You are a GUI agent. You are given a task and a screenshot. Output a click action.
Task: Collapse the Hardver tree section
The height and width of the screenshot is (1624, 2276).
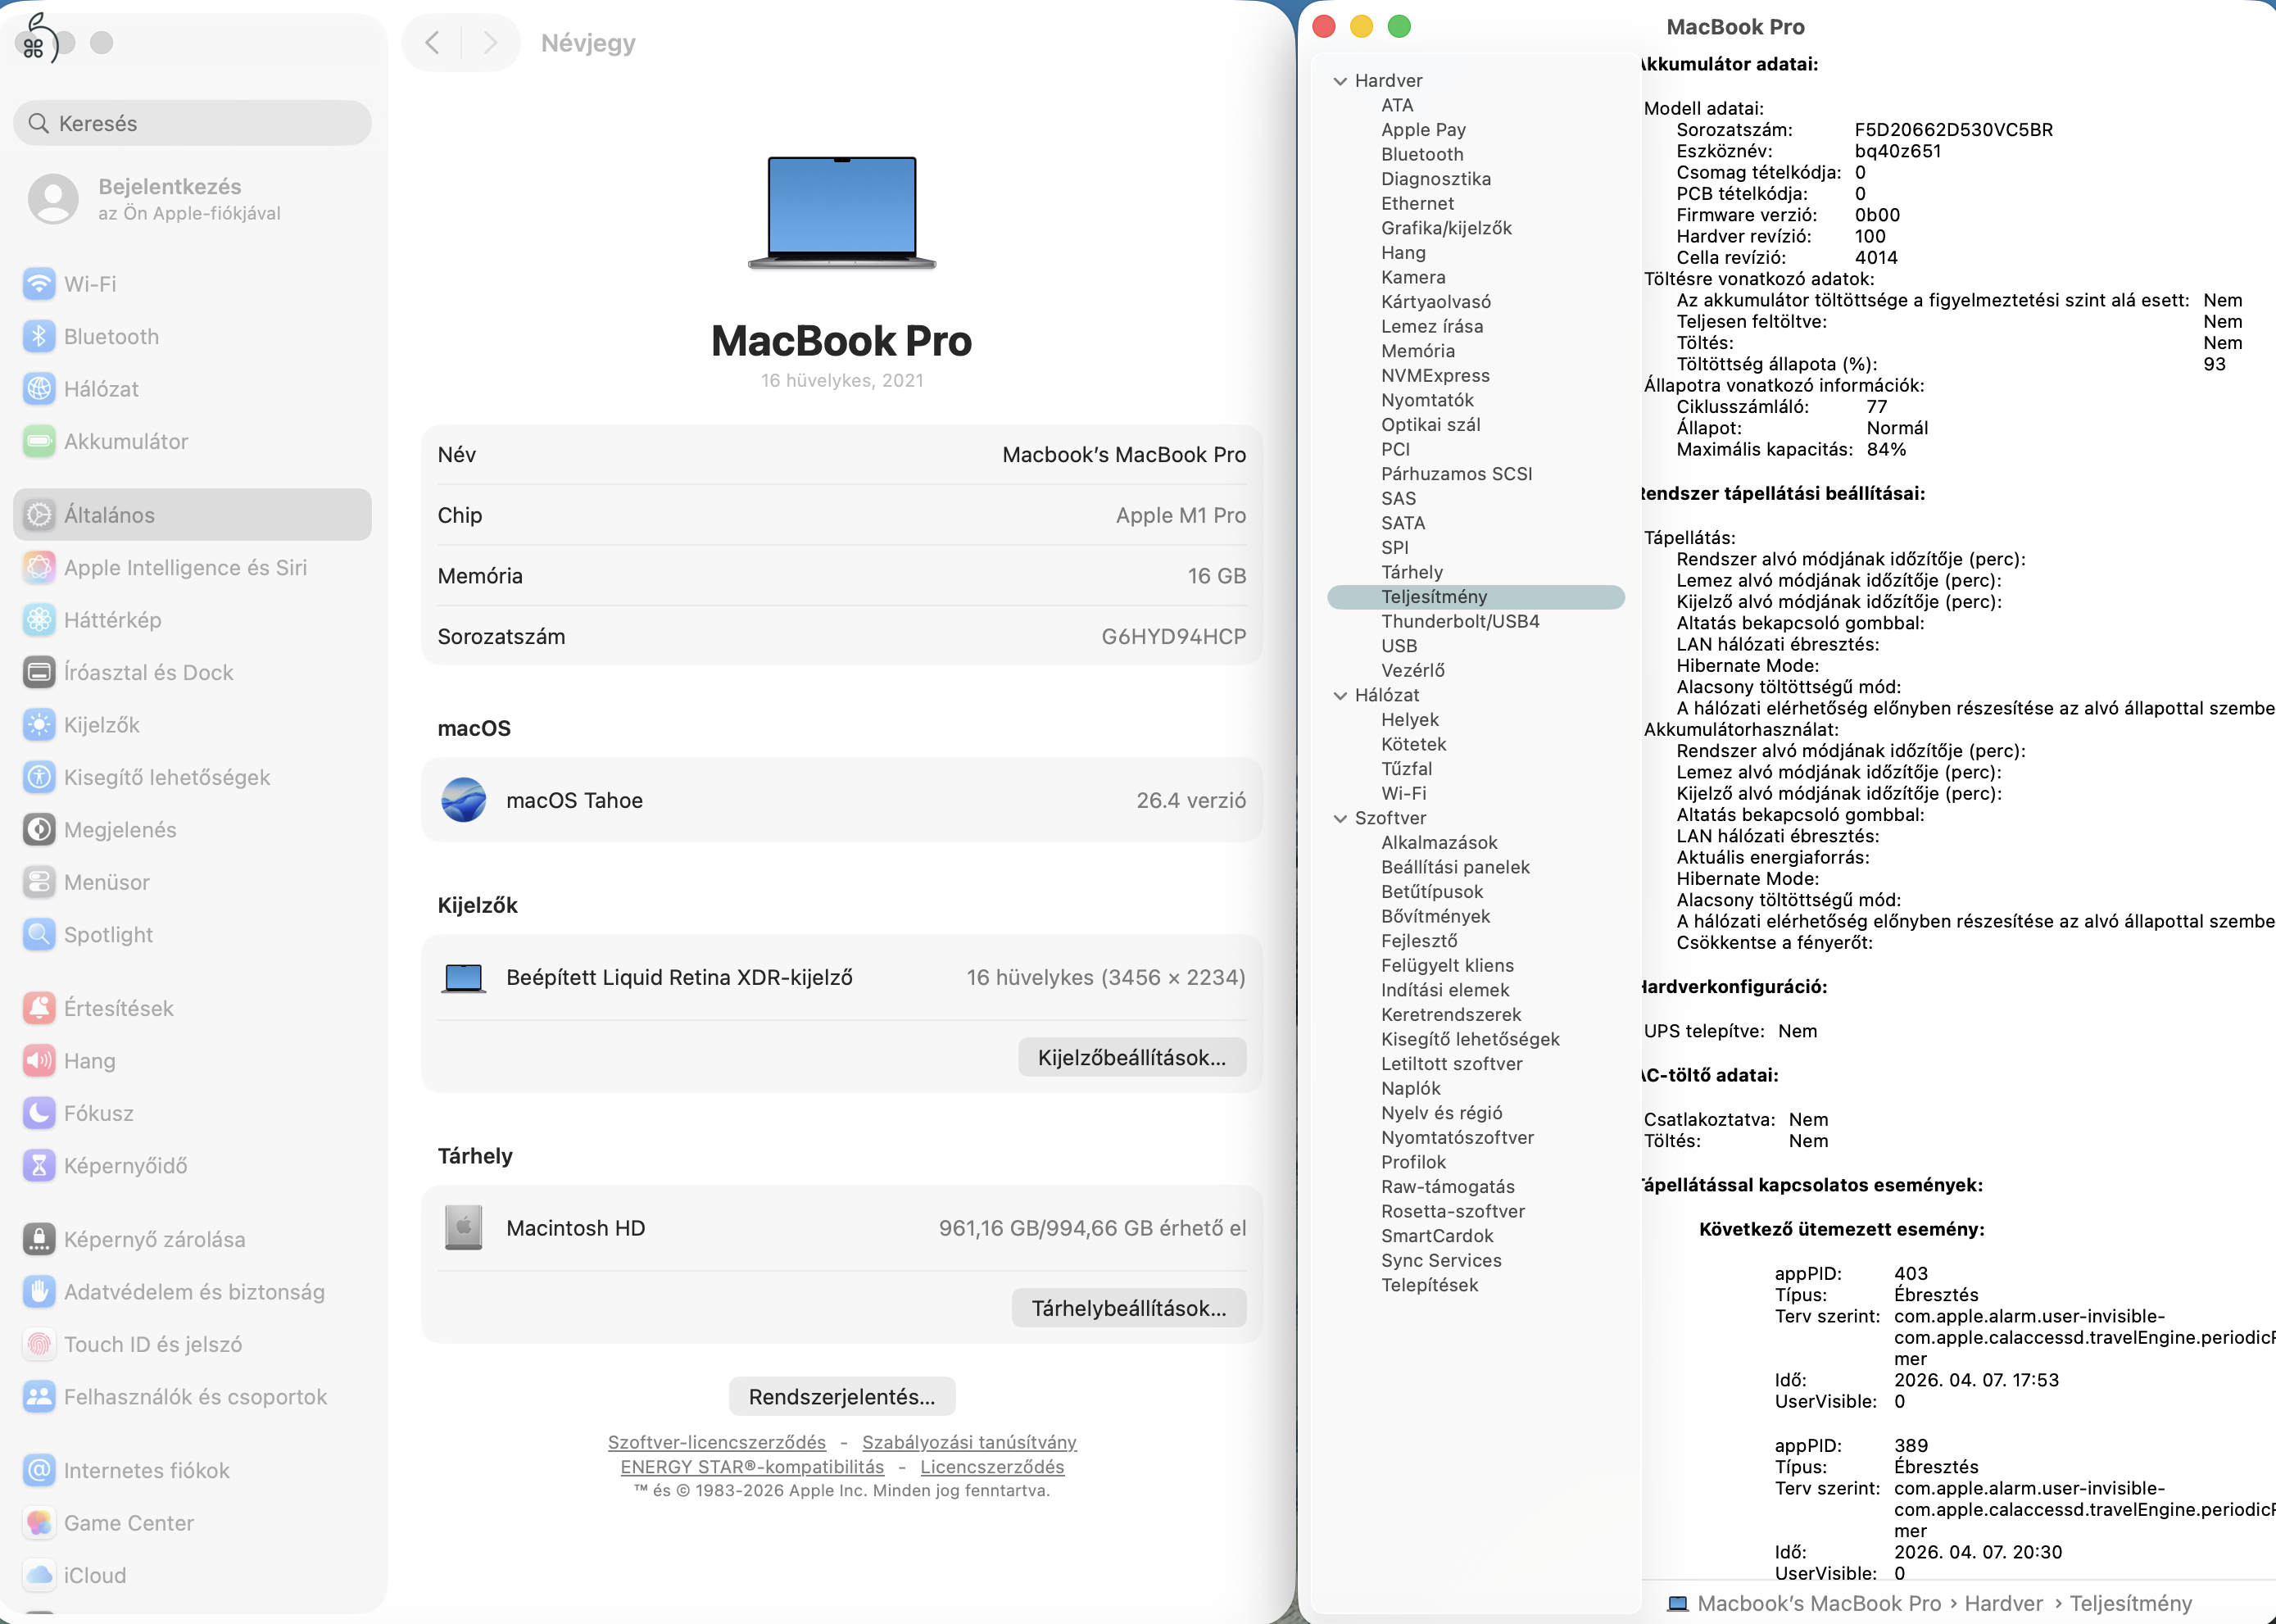coord(1341,80)
